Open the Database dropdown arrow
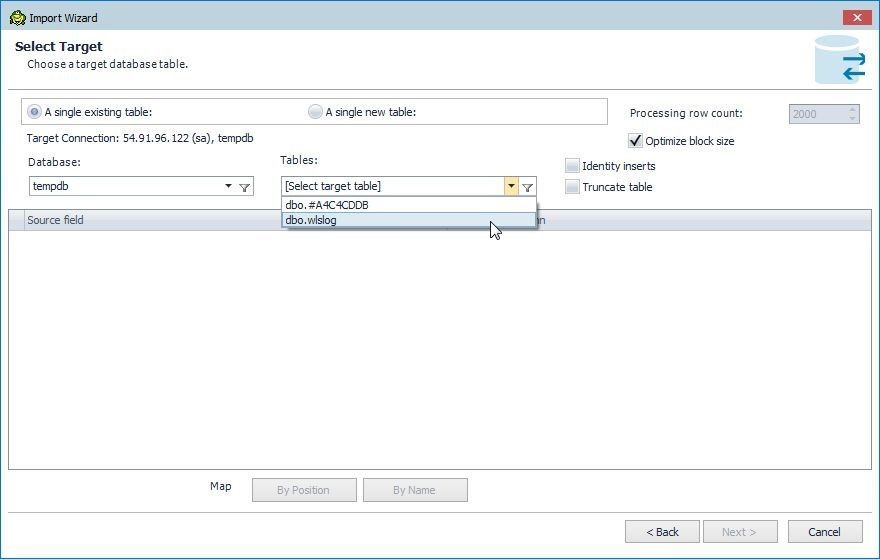 coord(228,186)
